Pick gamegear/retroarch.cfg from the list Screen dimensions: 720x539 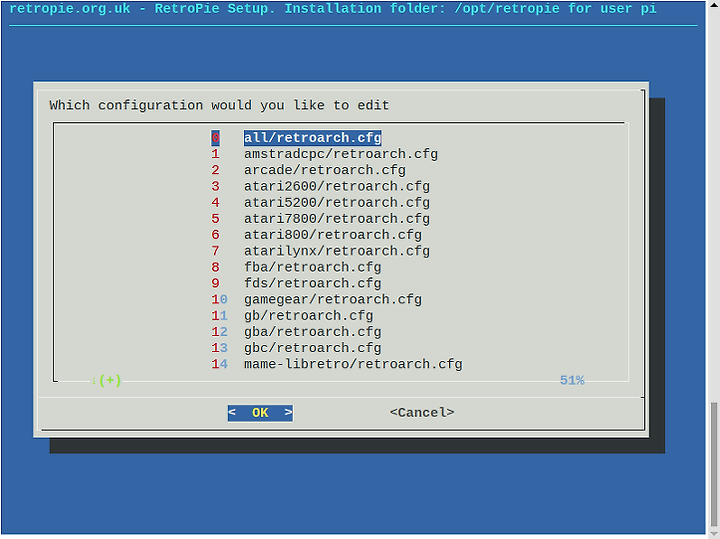(333, 299)
